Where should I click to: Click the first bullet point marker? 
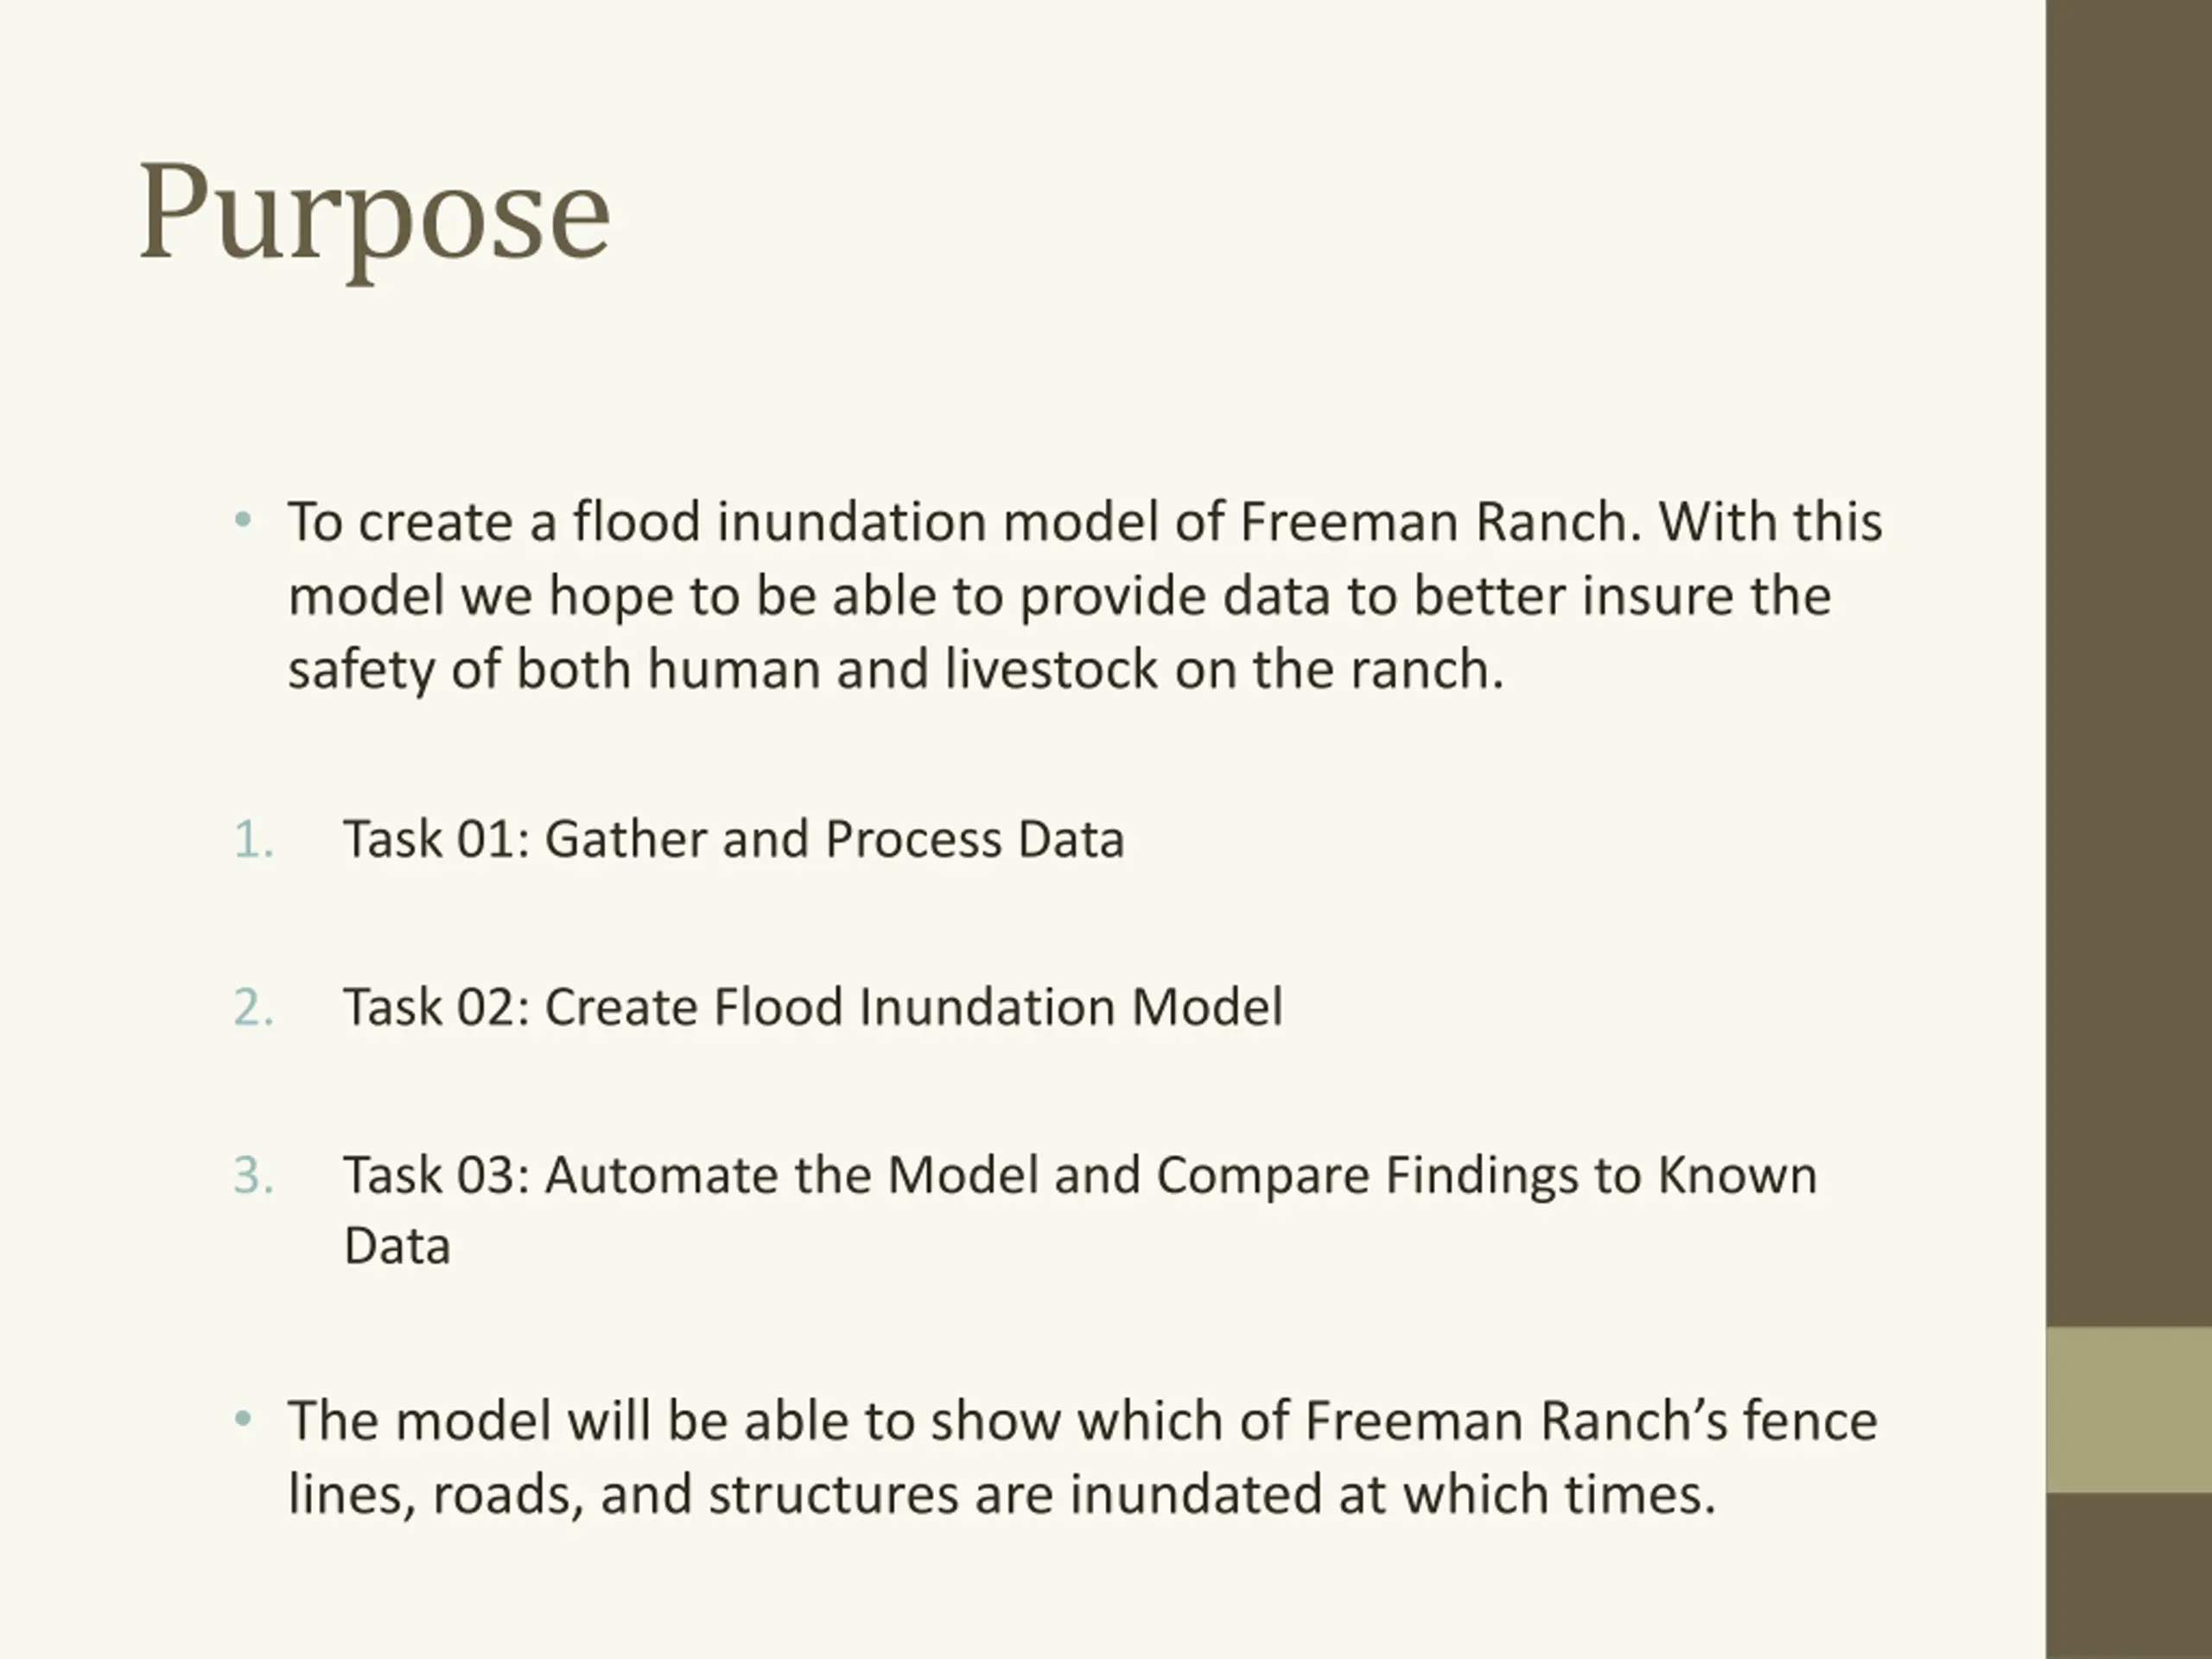pos(242,520)
